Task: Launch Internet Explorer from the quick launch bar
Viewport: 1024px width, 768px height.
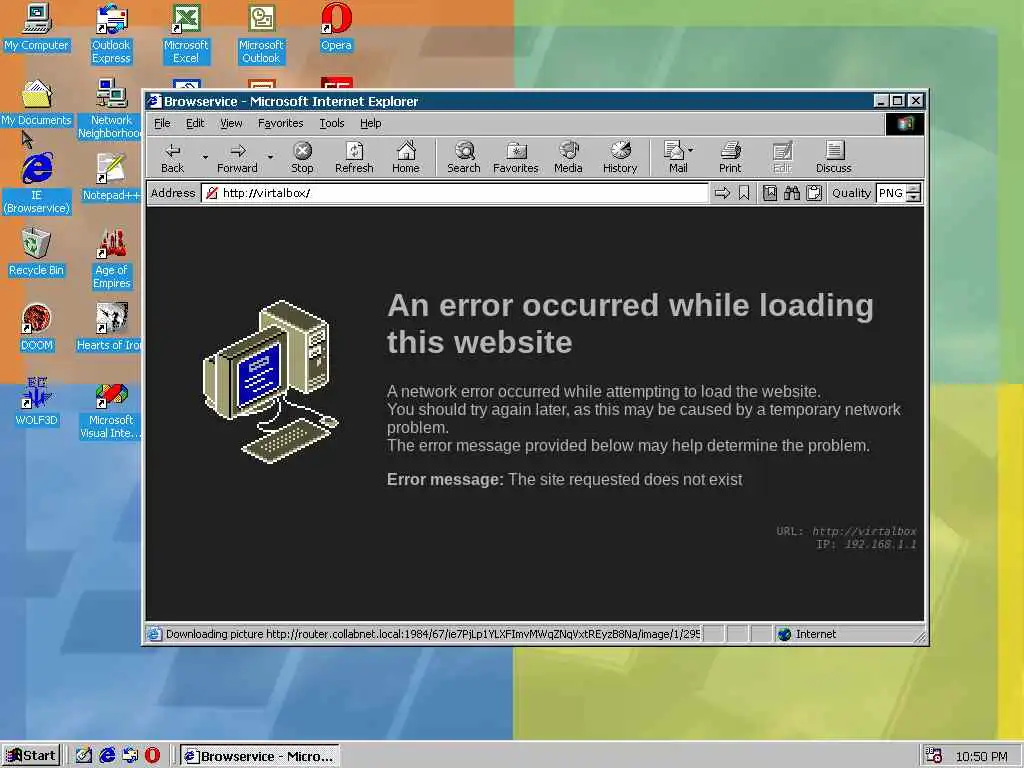Action: pos(106,756)
